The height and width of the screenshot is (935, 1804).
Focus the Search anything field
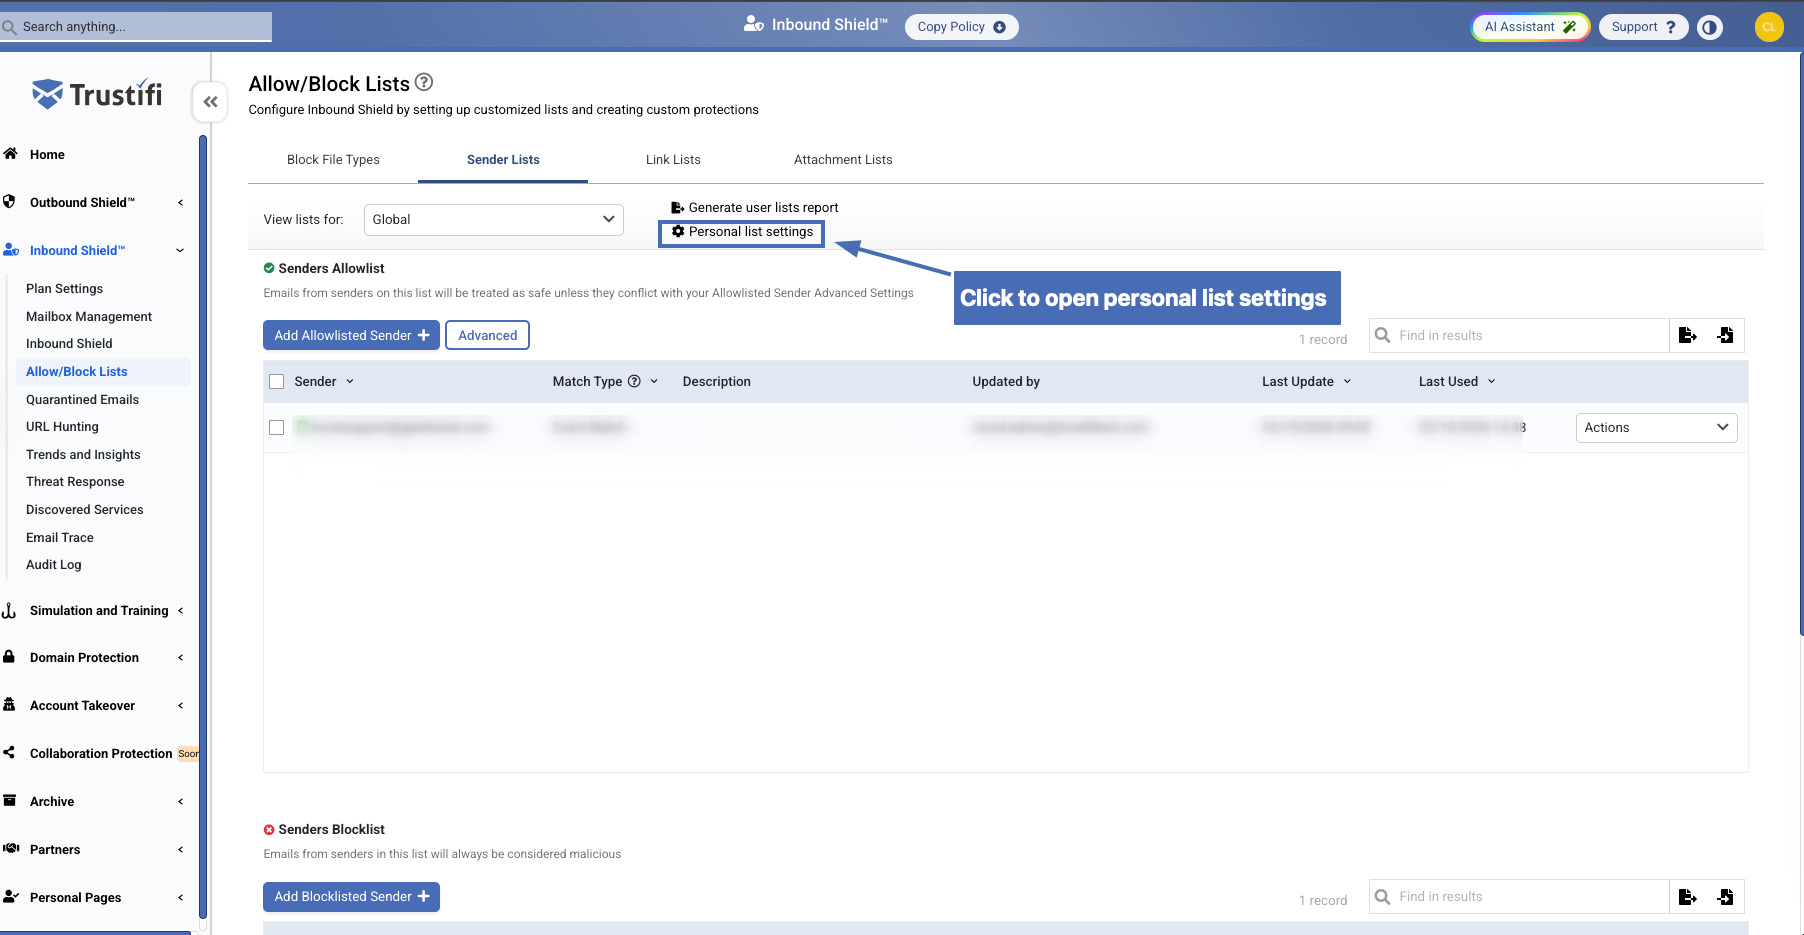coord(136,27)
